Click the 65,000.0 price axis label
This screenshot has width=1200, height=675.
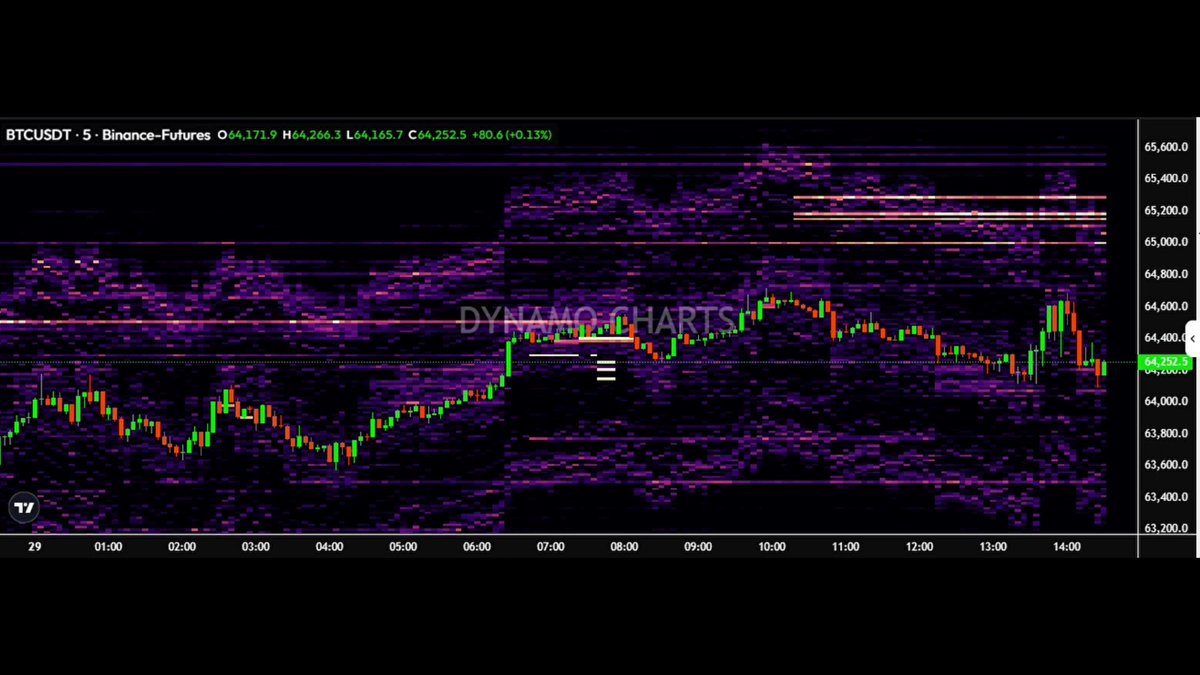(1166, 242)
